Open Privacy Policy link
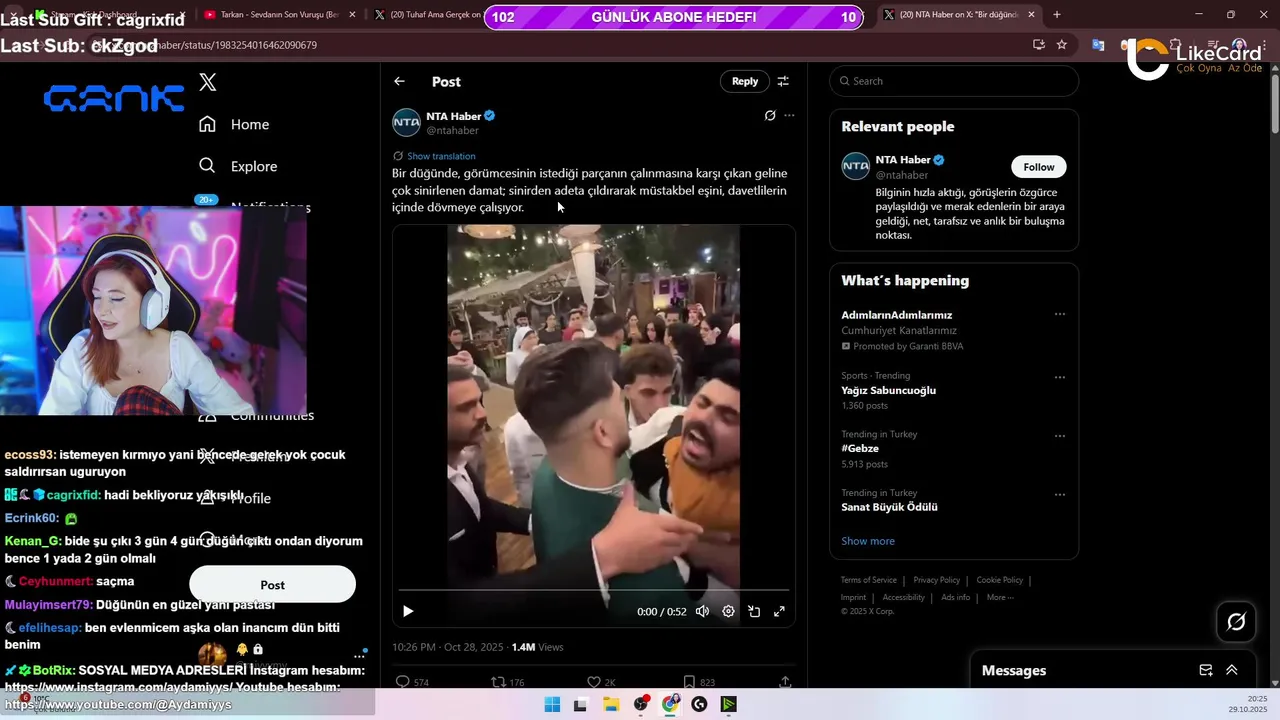This screenshot has width=1280, height=720. pyautogui.click(x=936, y=580)
